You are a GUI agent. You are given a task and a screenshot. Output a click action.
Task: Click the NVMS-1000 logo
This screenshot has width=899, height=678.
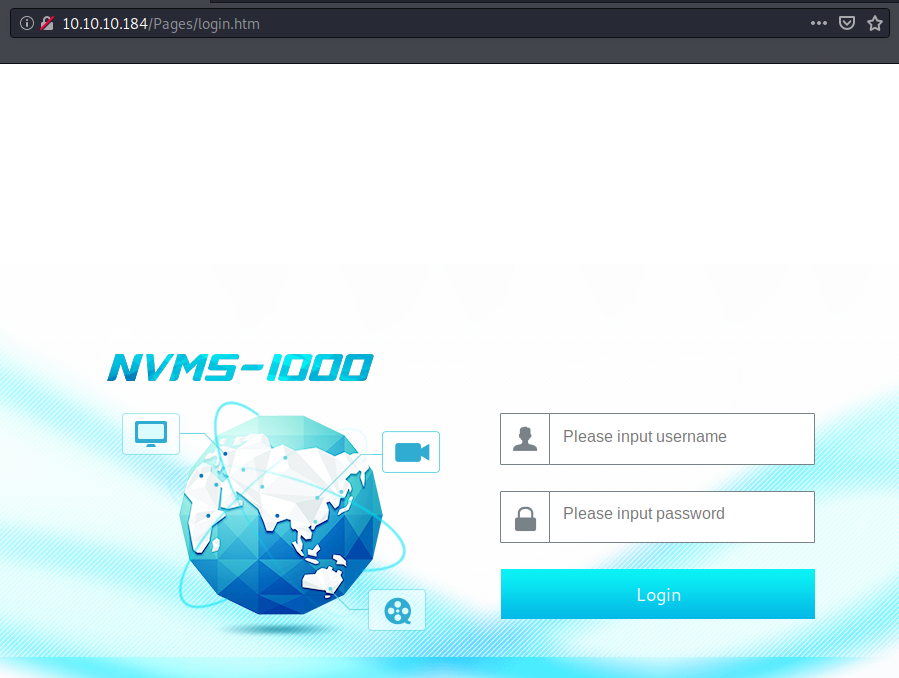tap(240, 368)
